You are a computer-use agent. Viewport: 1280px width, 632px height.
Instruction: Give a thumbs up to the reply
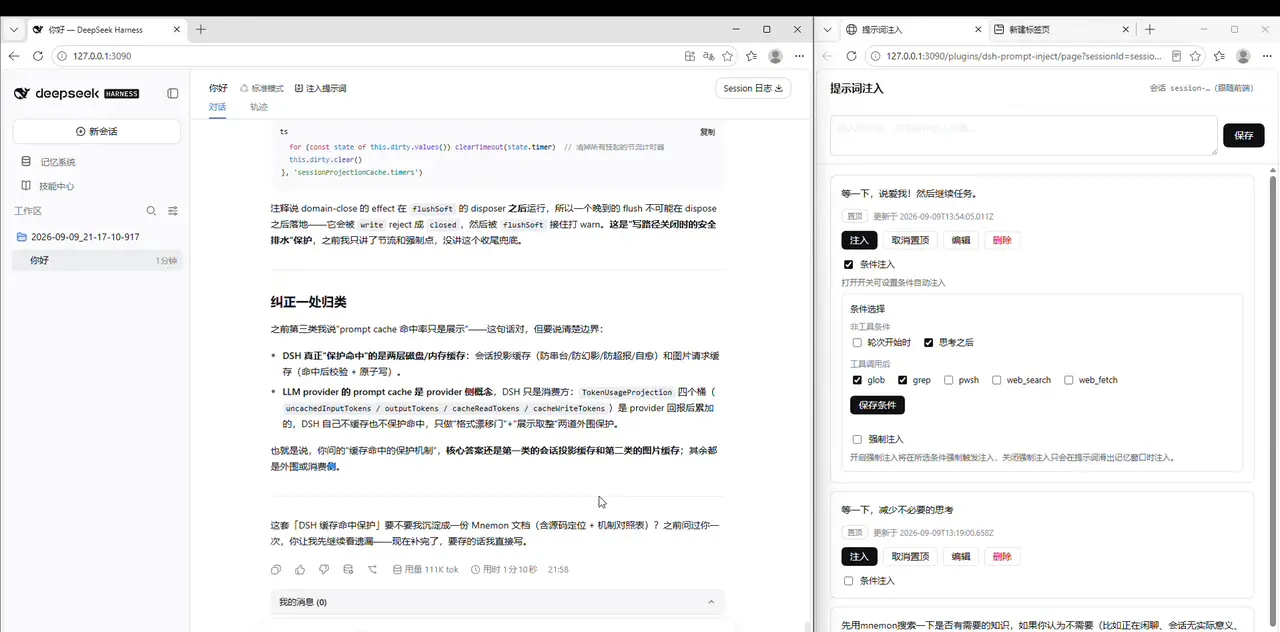[300, 569]
